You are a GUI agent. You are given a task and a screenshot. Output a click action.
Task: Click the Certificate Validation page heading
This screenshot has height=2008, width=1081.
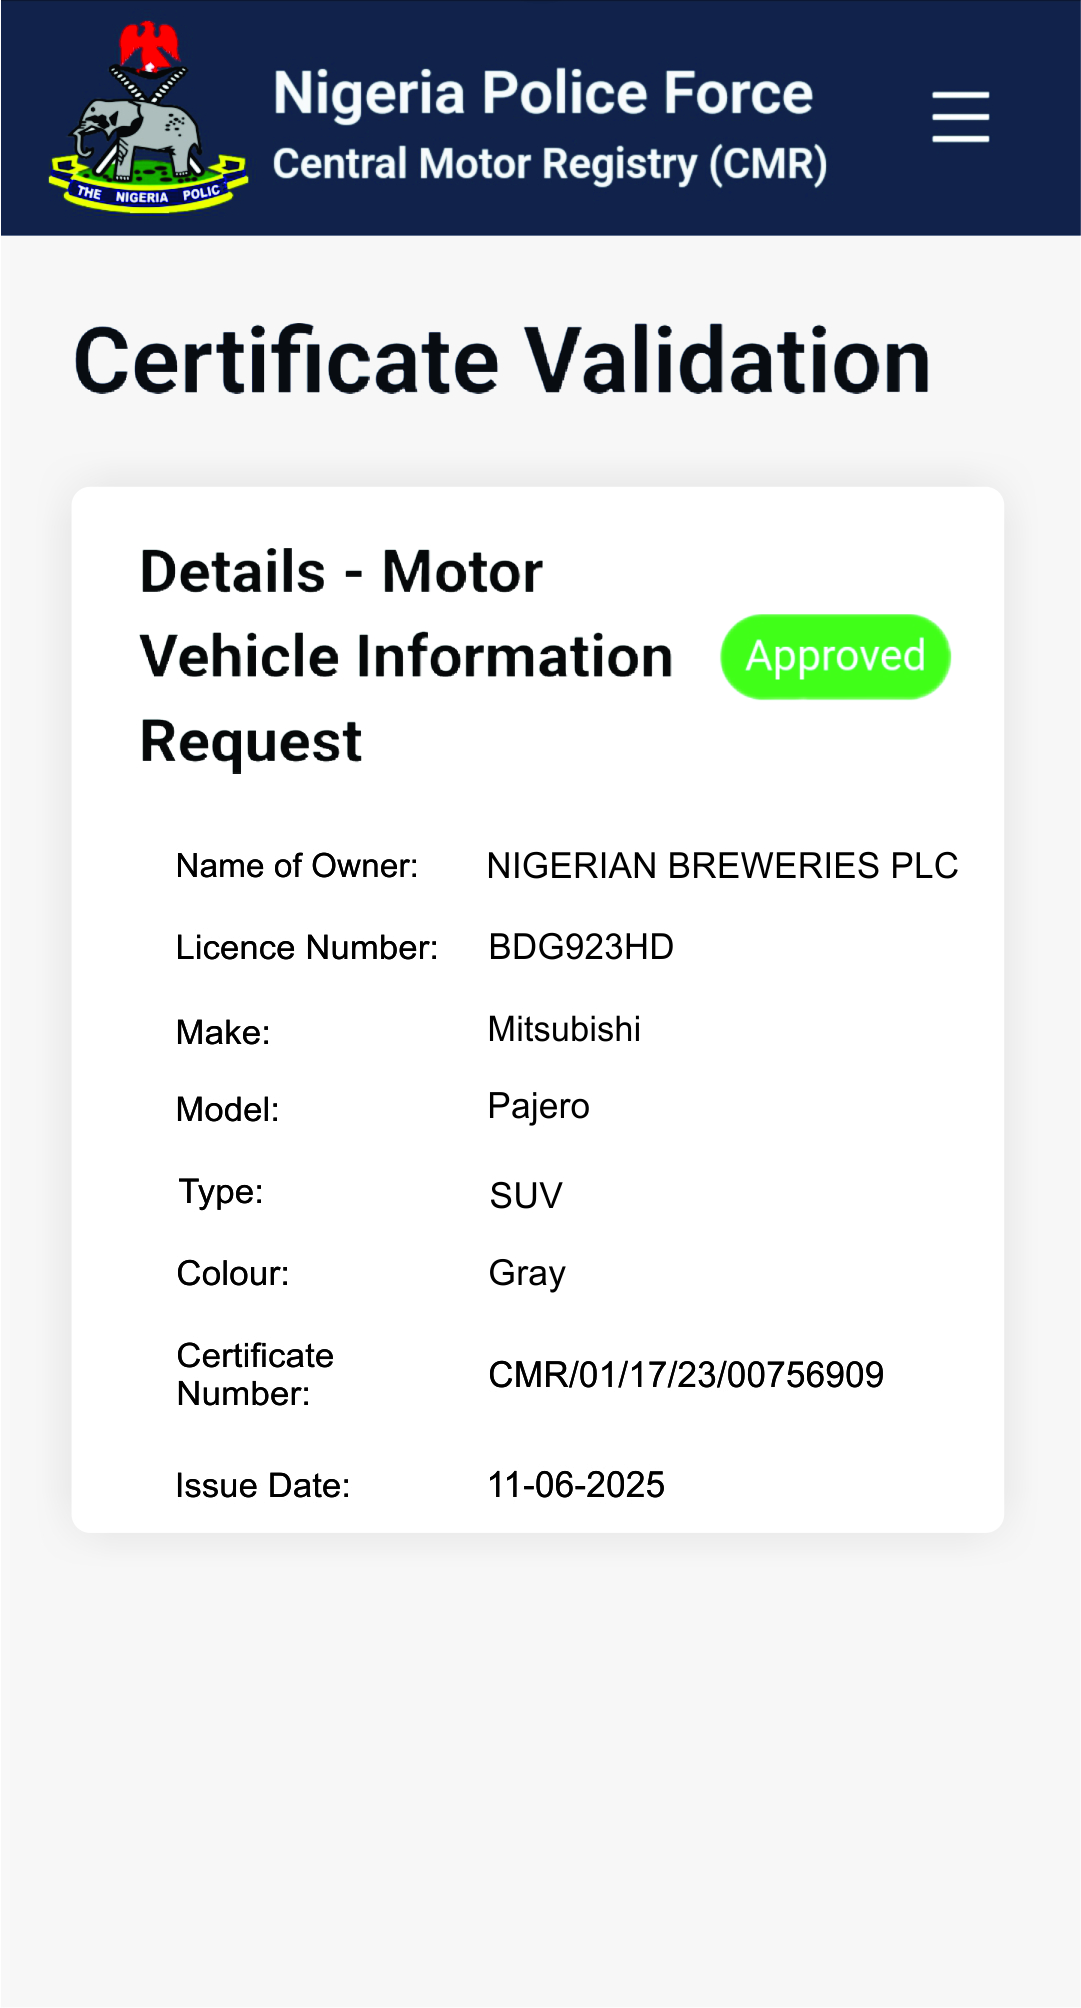pyautogui.click(x=502, y=361)
